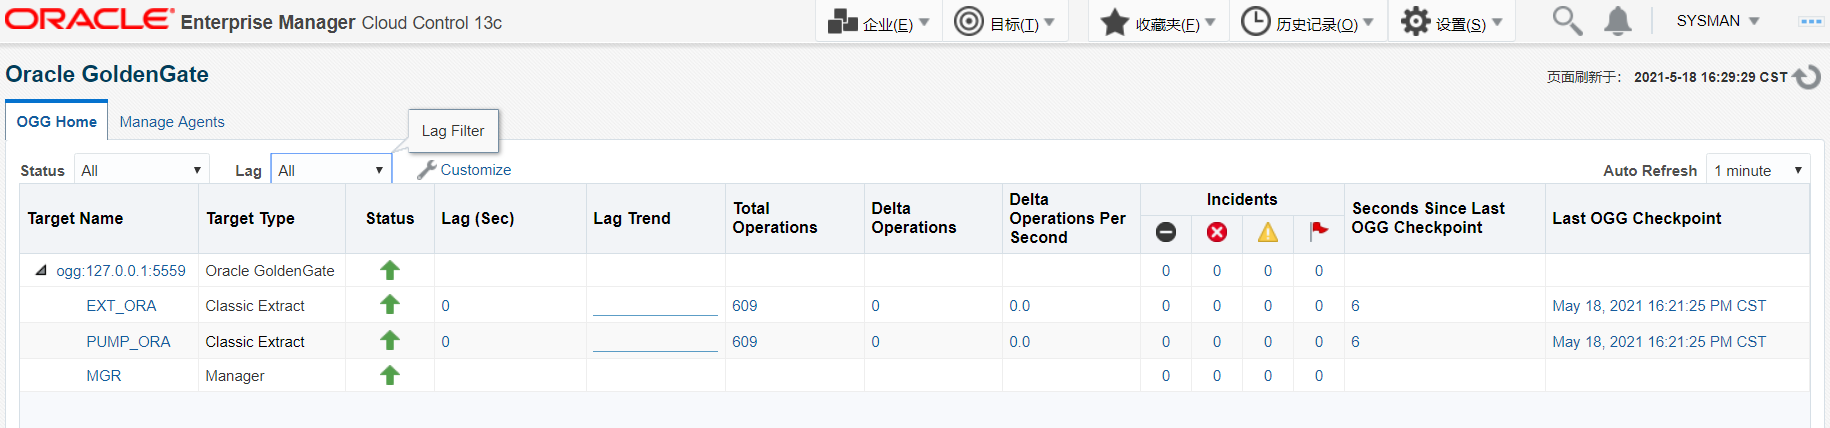Viewport: 1830px width, 428px height.
Task: Open the SYSMAN user menu
Action: tap(1717, 21)
